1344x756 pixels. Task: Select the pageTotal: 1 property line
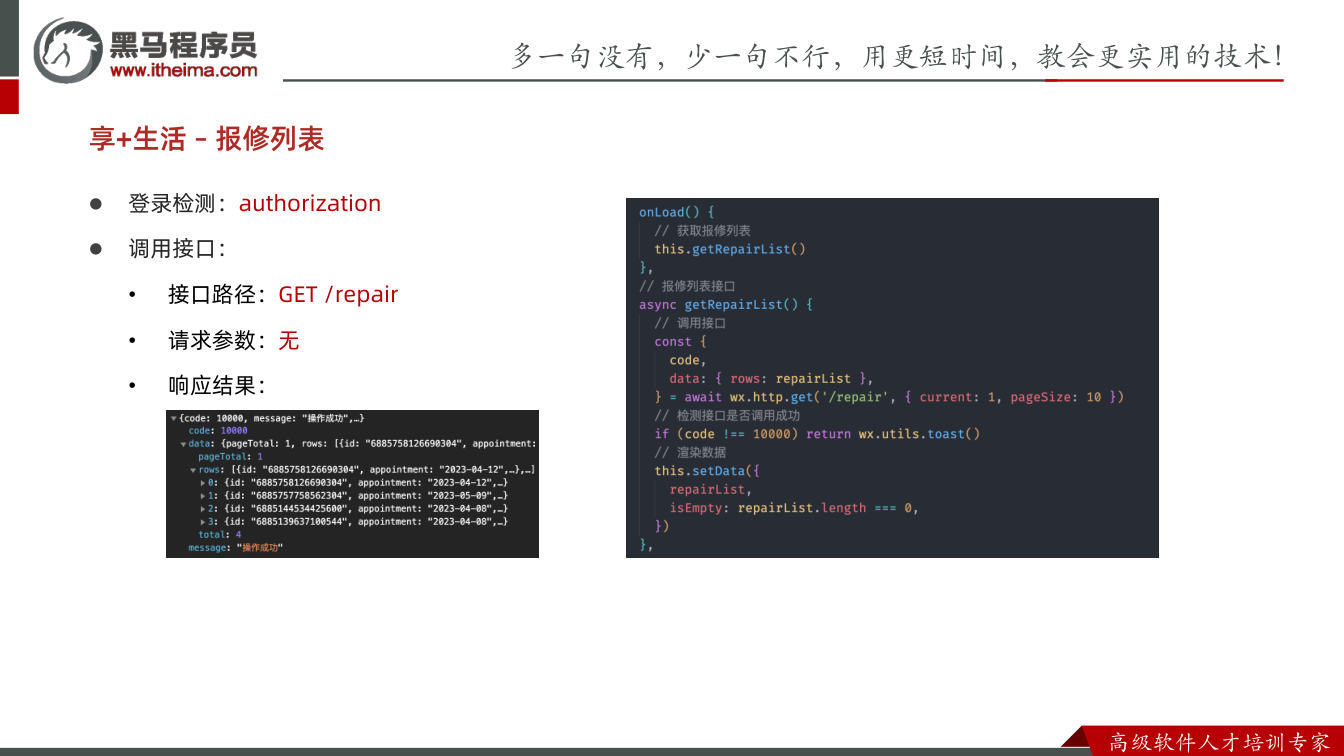[x=230, y=457]
